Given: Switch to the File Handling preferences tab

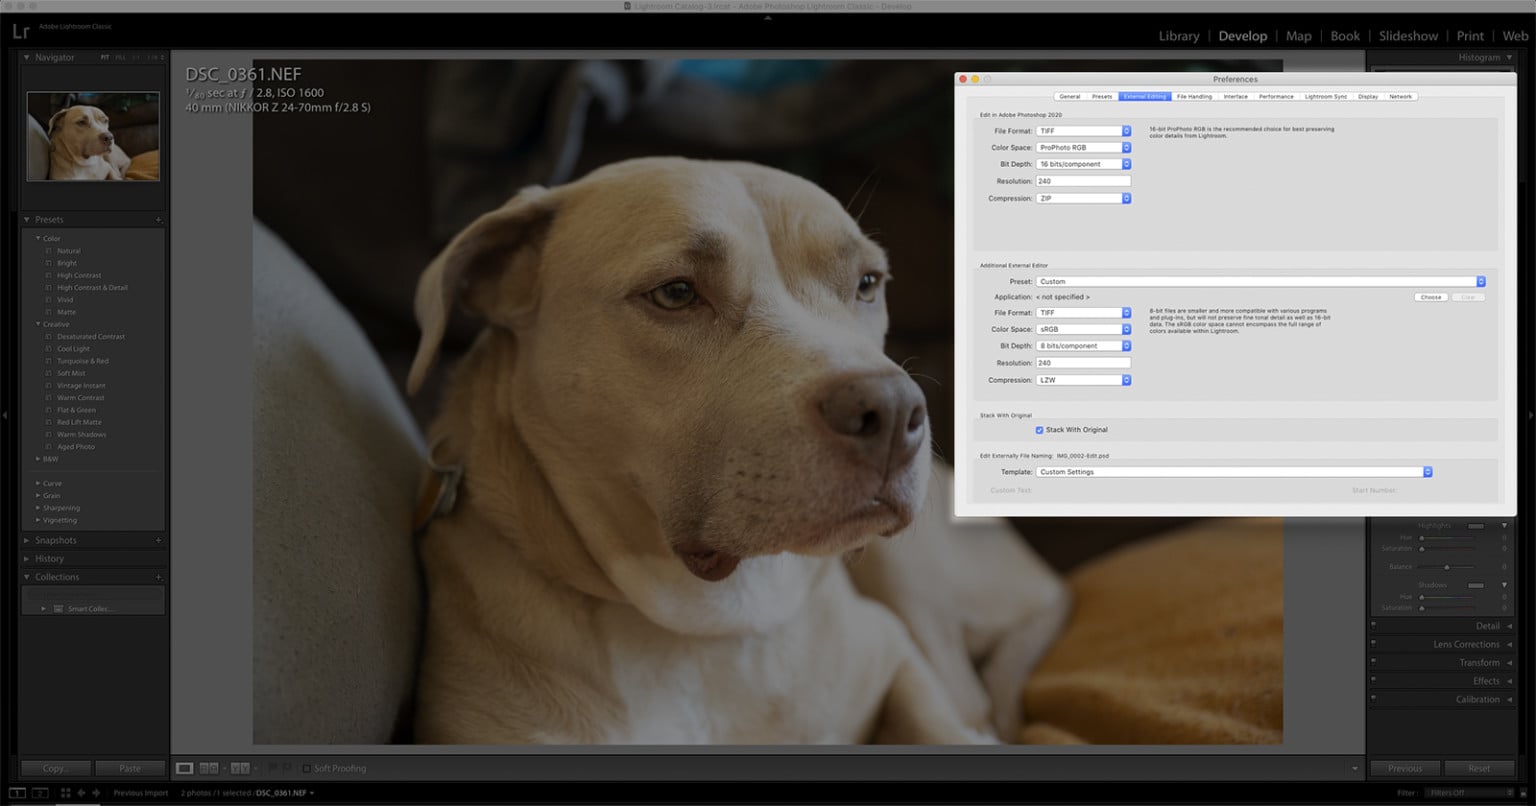Looking at the screenshot, I should click(x=1194, y=97).
